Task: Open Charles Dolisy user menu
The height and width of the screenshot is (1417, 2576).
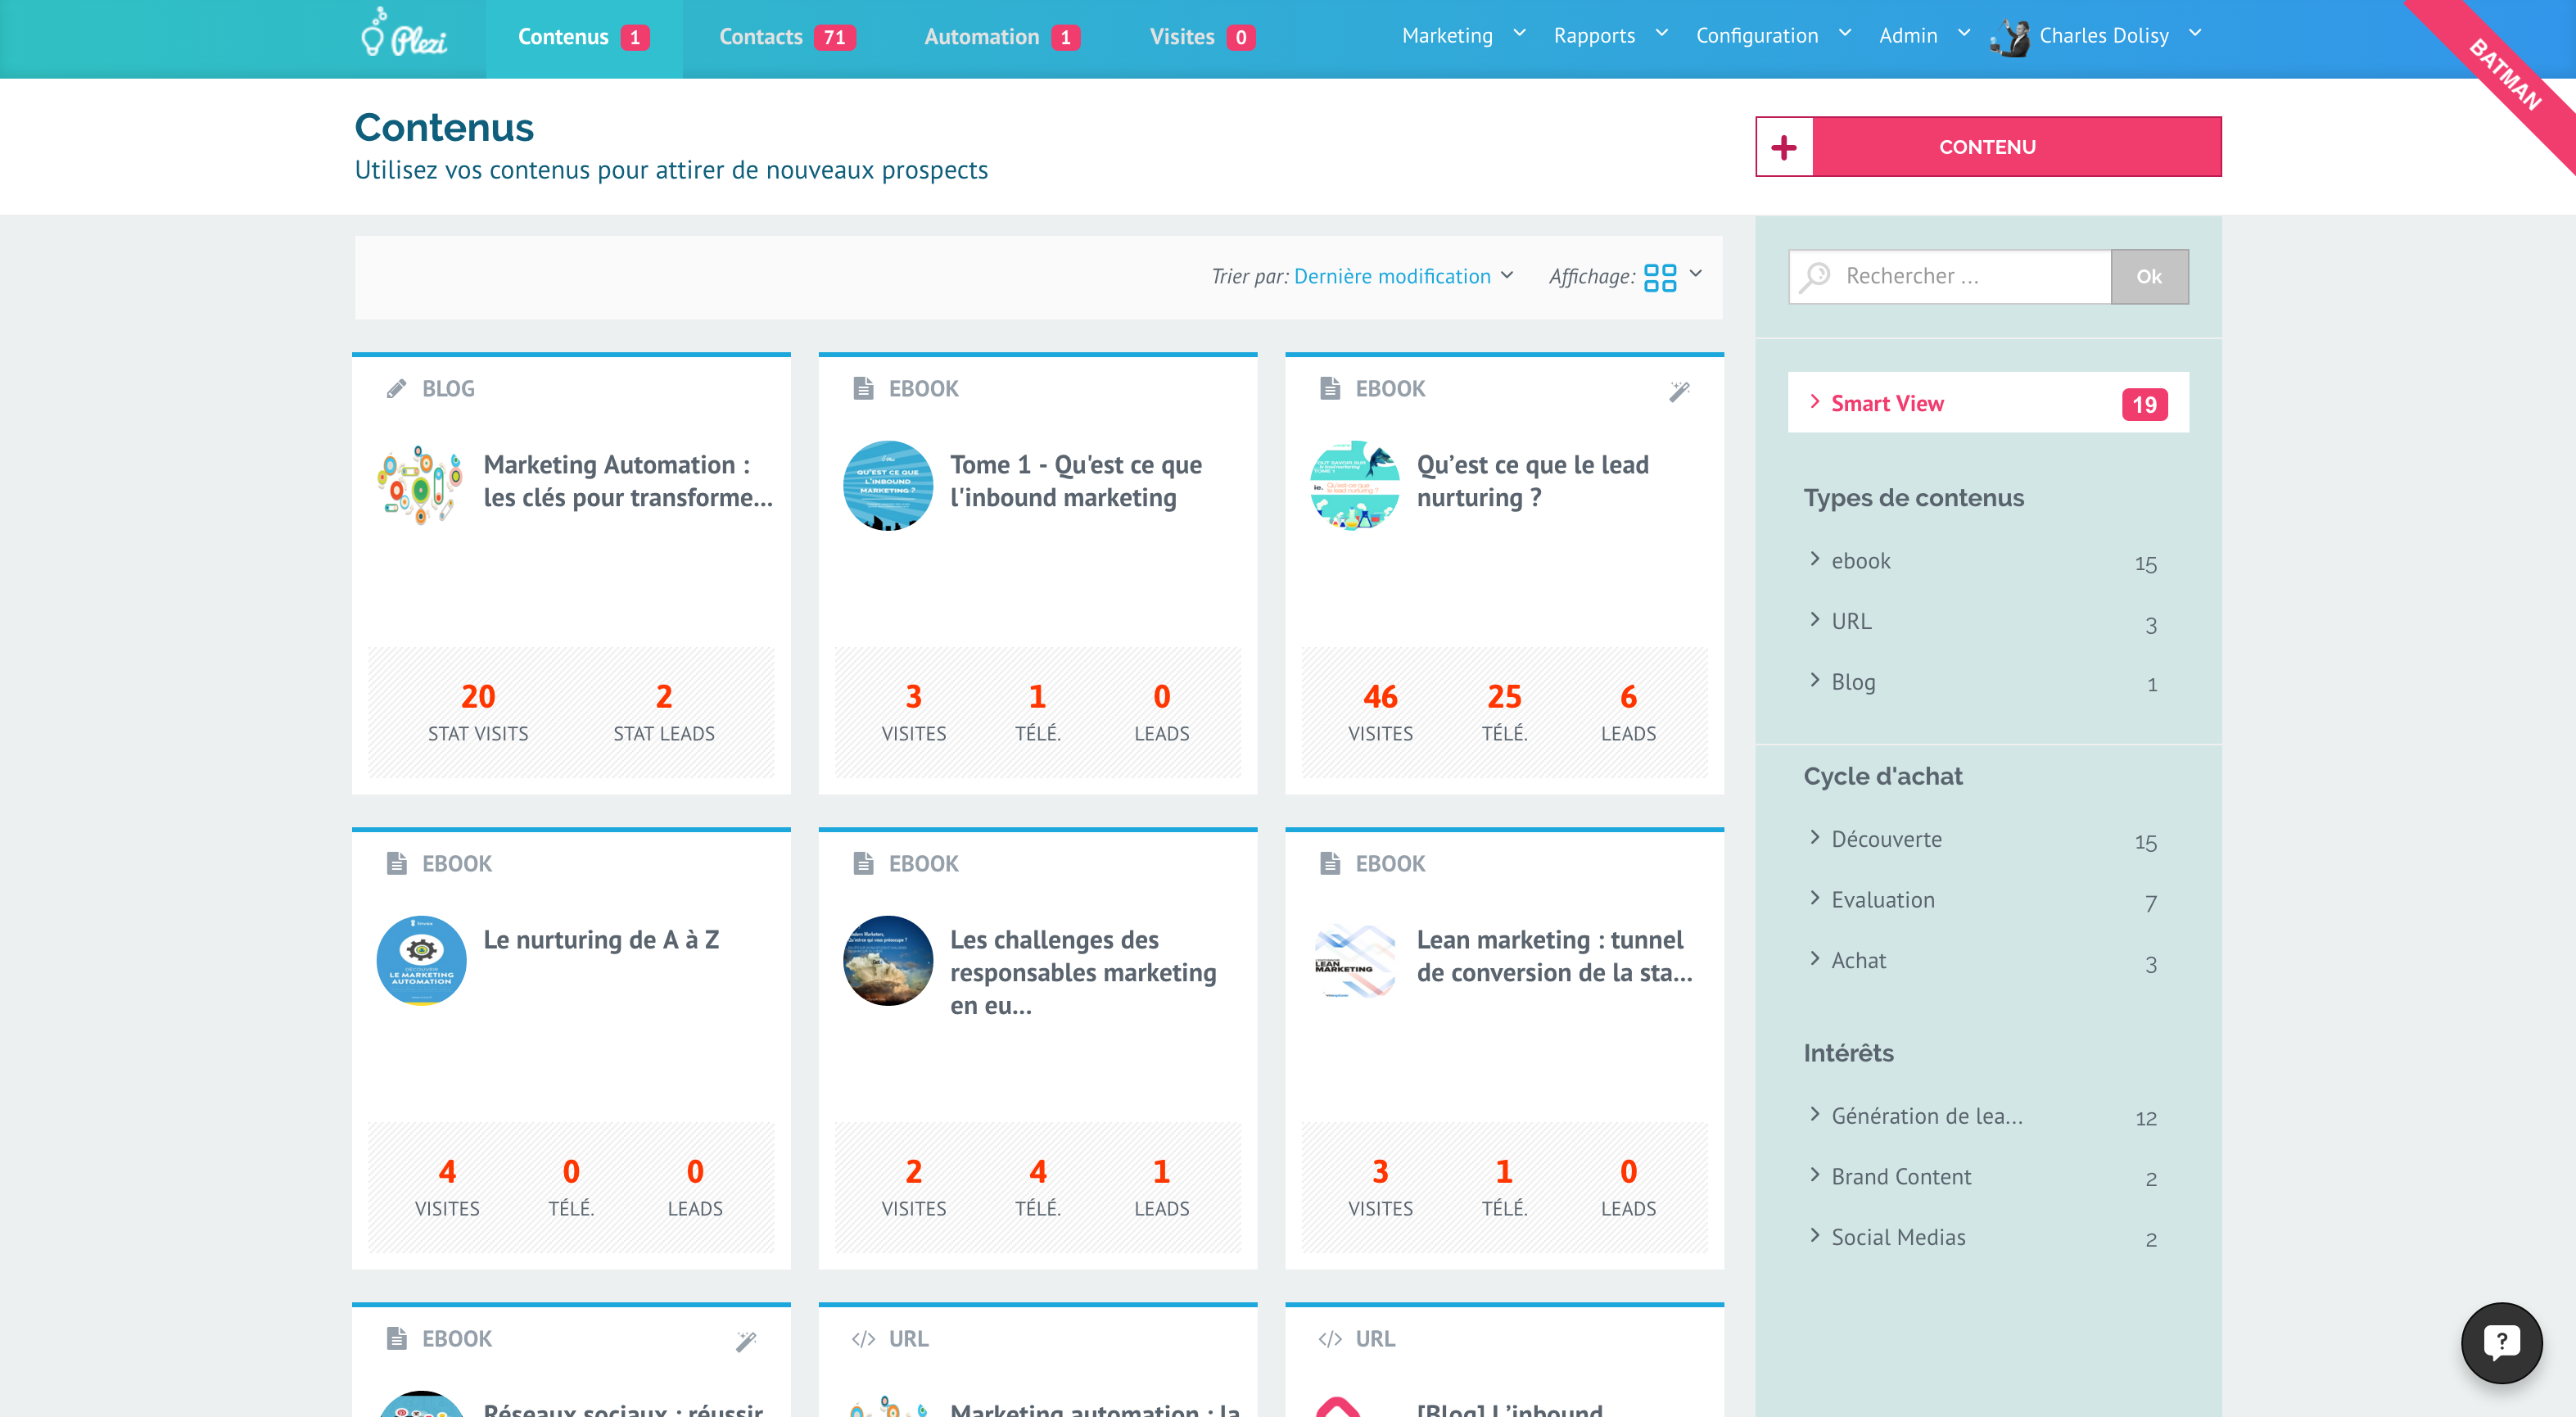Action: click(x=2096, y=36)
